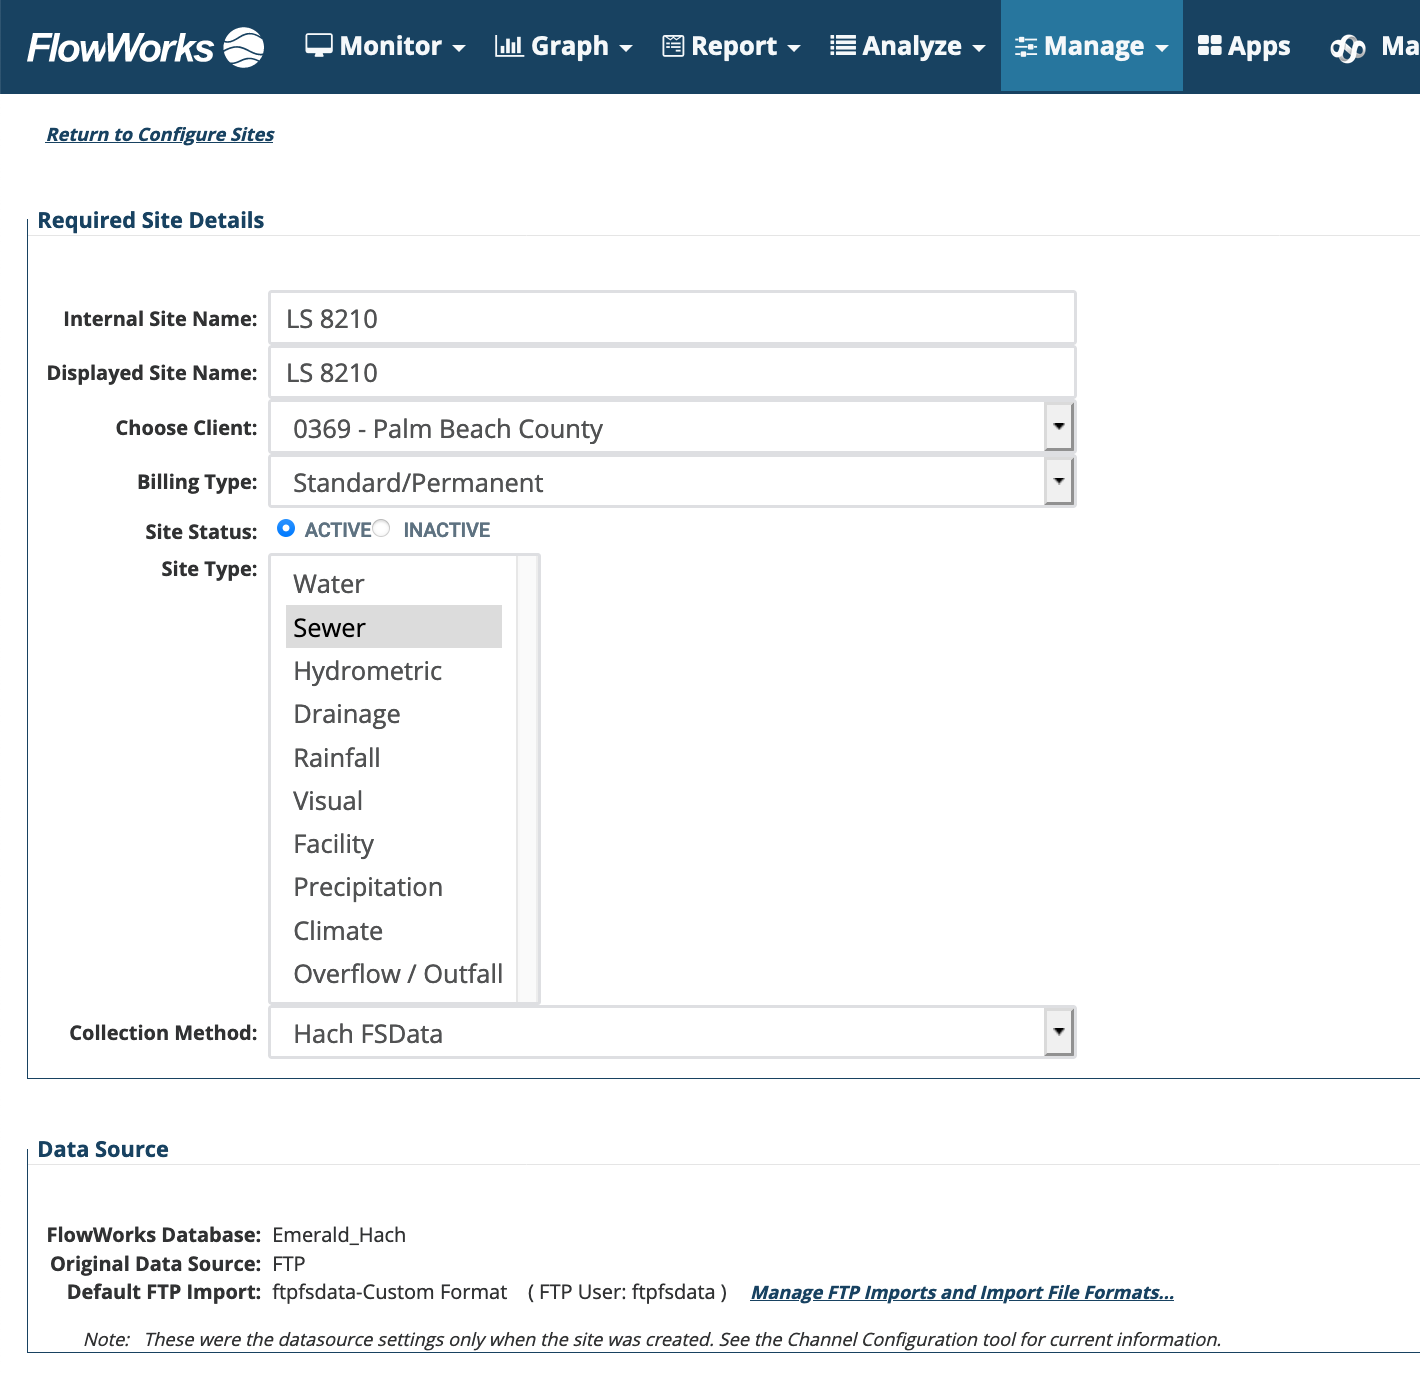Screen dimensions: 1420x1374
Task: Select Rainfall site type
Action: click(x=394, y=758)
